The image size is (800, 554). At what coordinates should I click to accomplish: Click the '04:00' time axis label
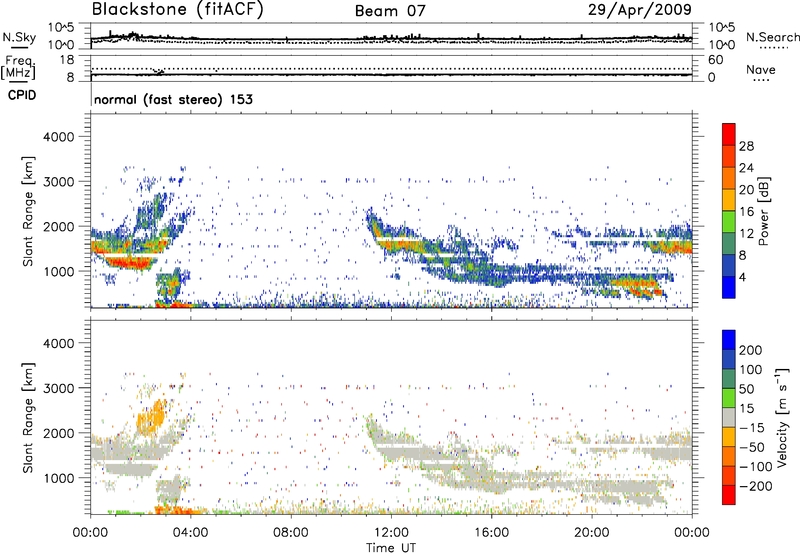click(191, 533)
